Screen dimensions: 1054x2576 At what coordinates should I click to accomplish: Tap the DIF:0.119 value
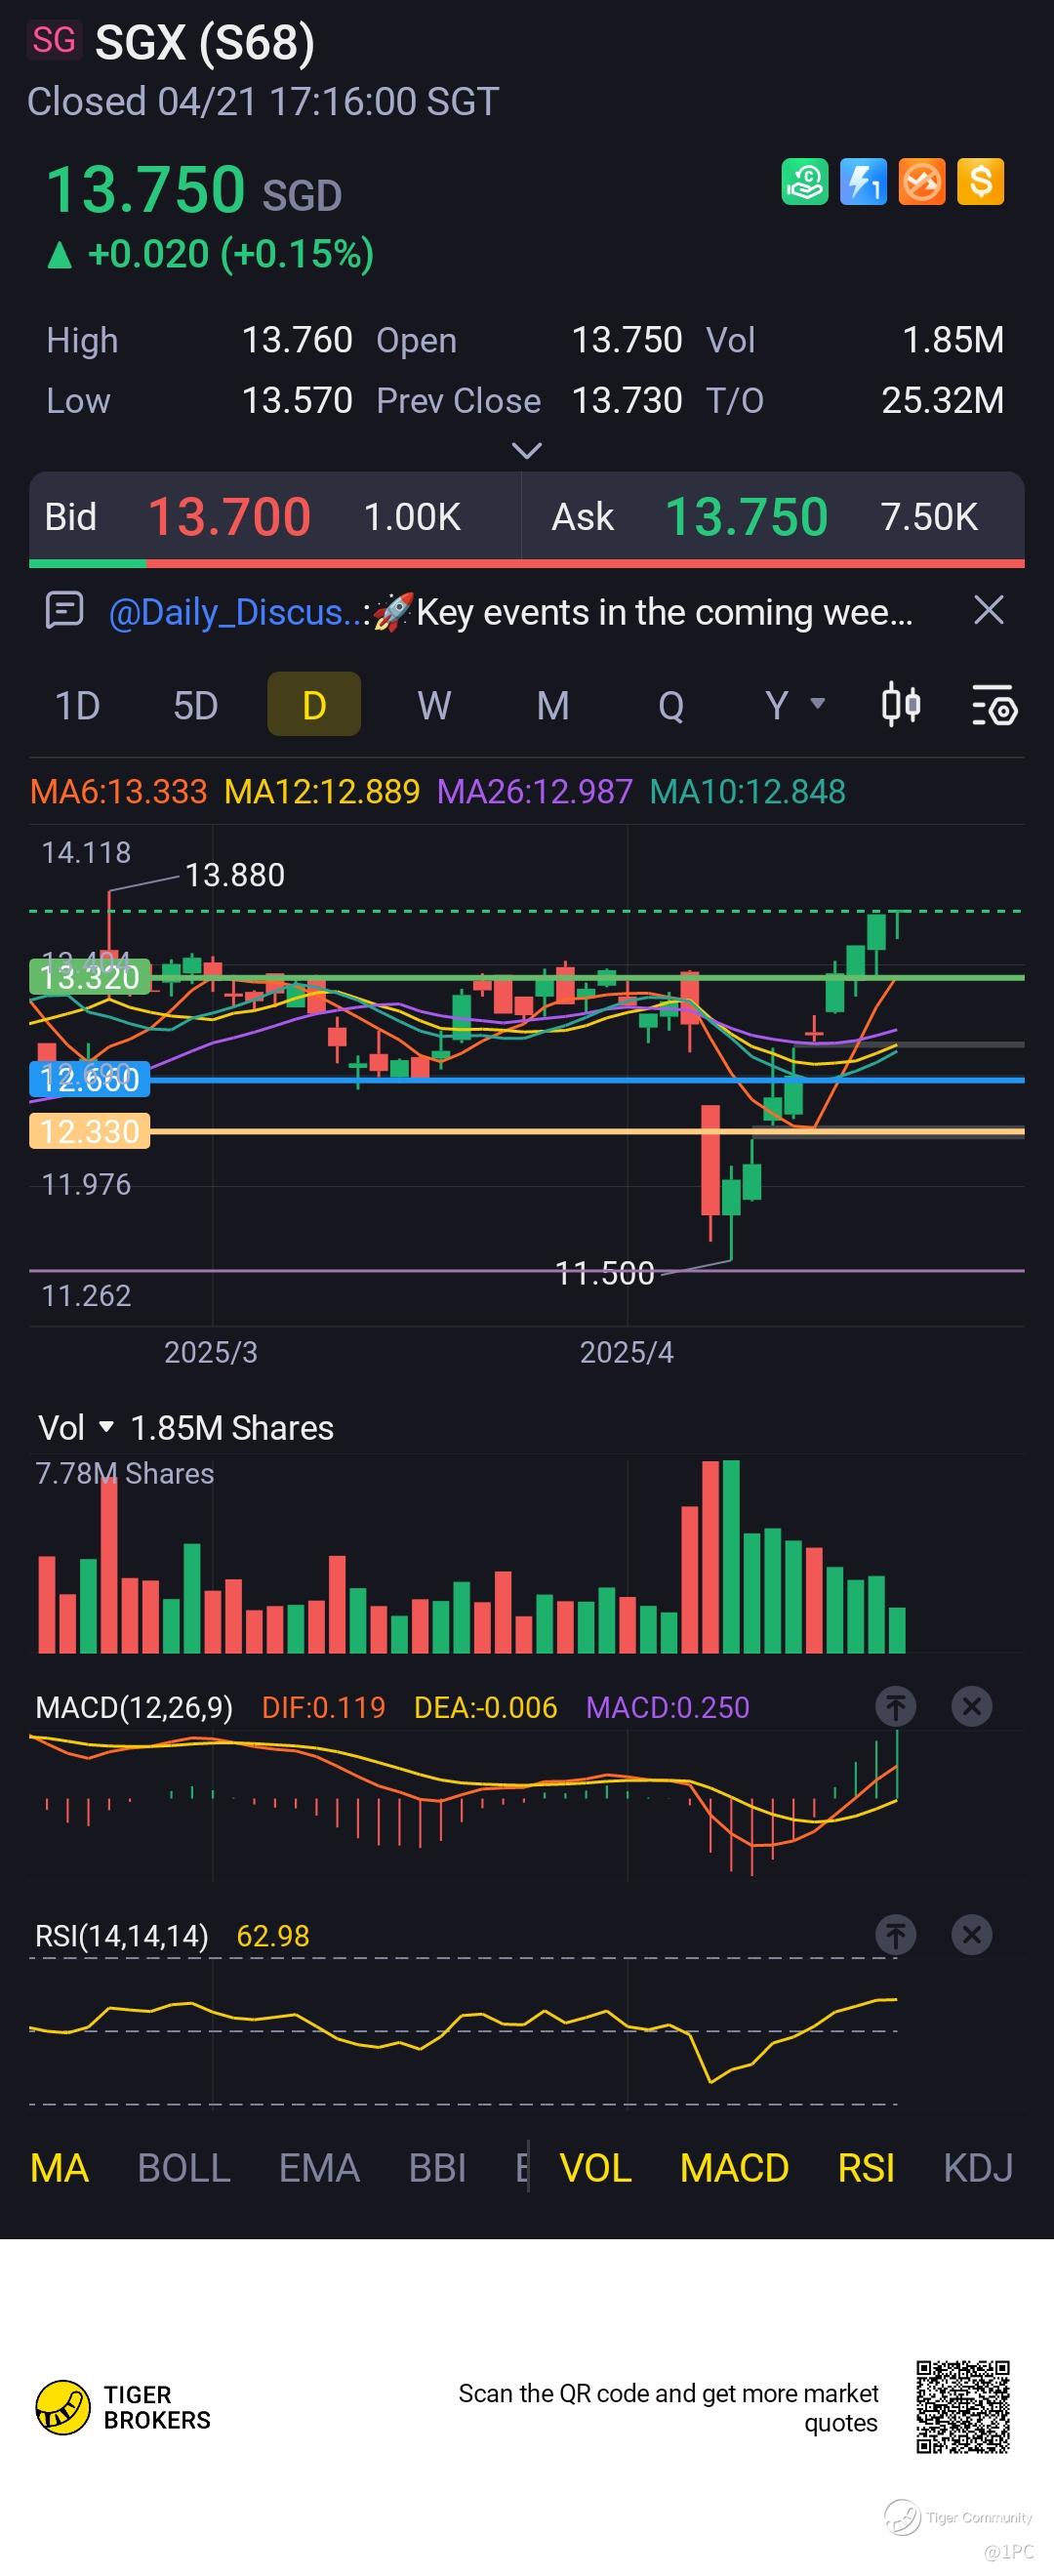coord(323,1707)
